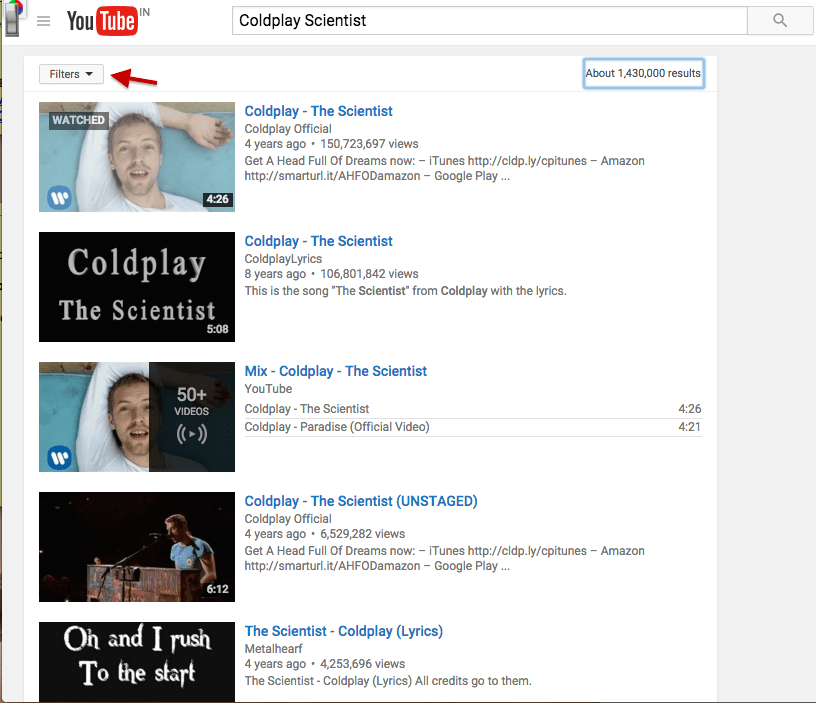Image resolution: width=816 pixels, height=703 pixels.
Task: Click the 50+ videos mix radio icon
Action: pos(192,433)
